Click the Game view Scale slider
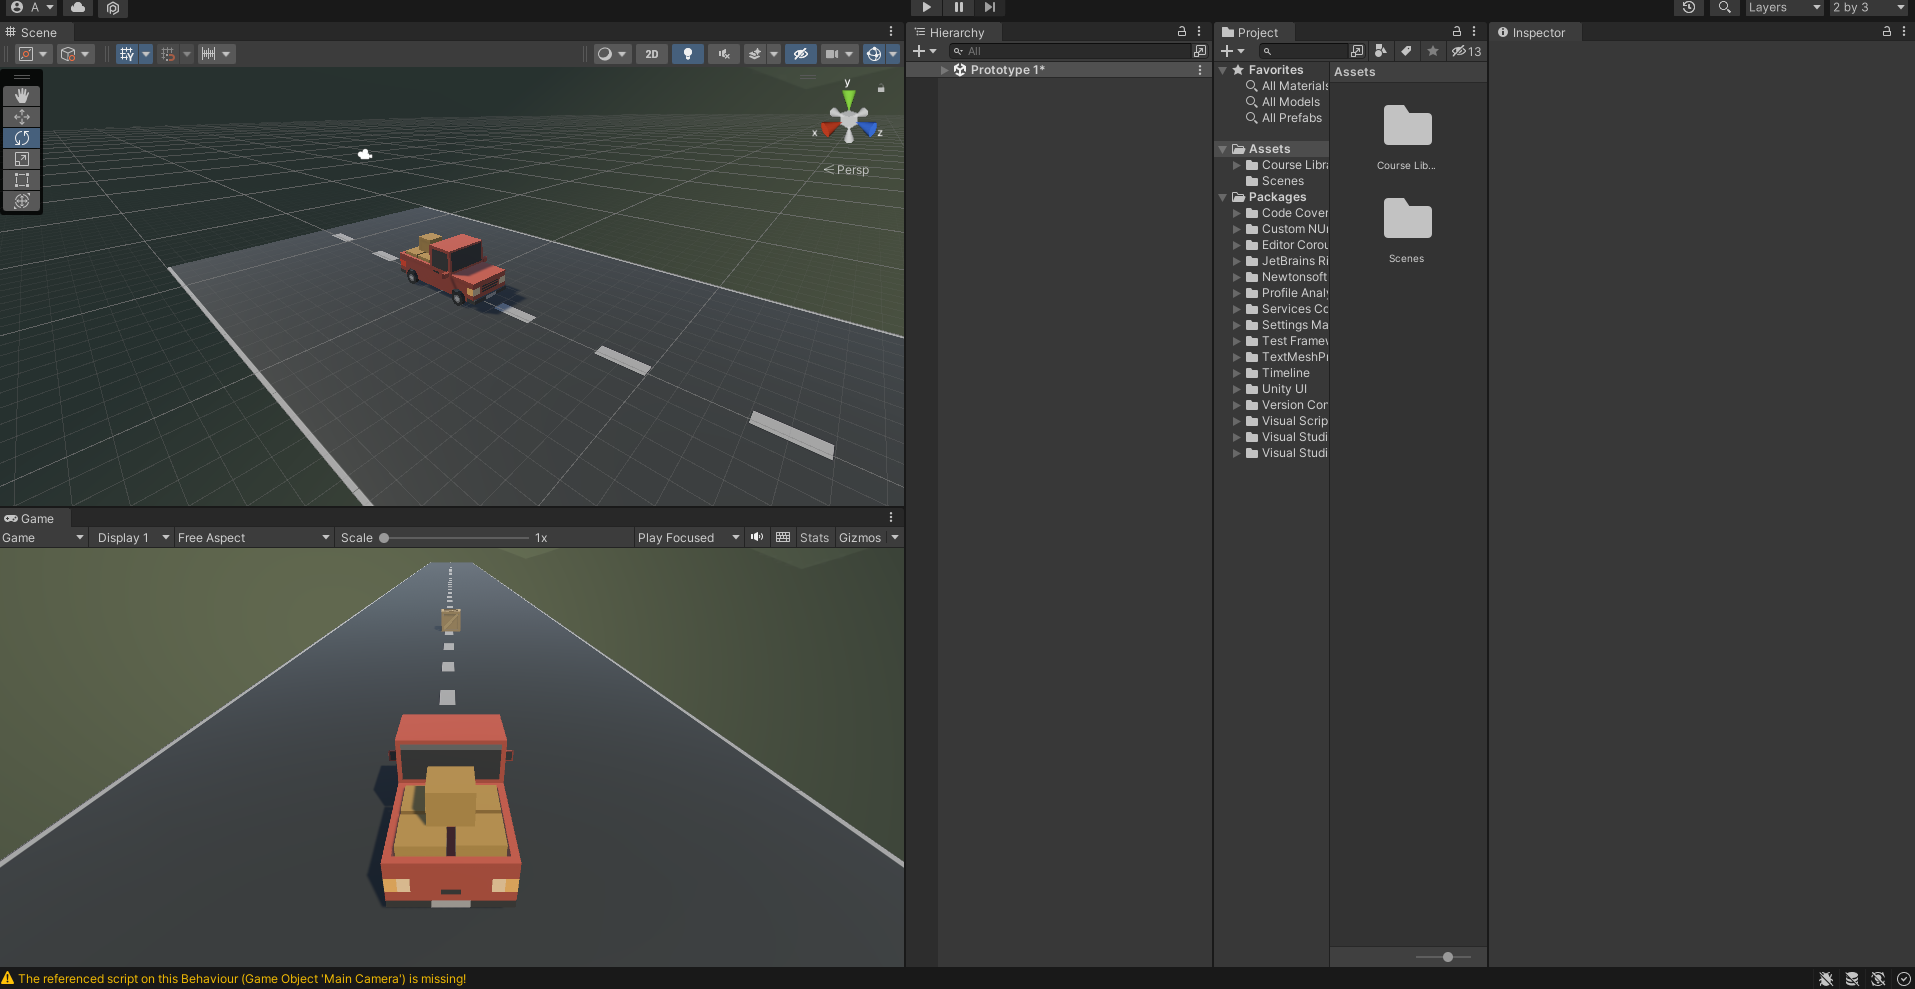 click(x=455, y=538)
